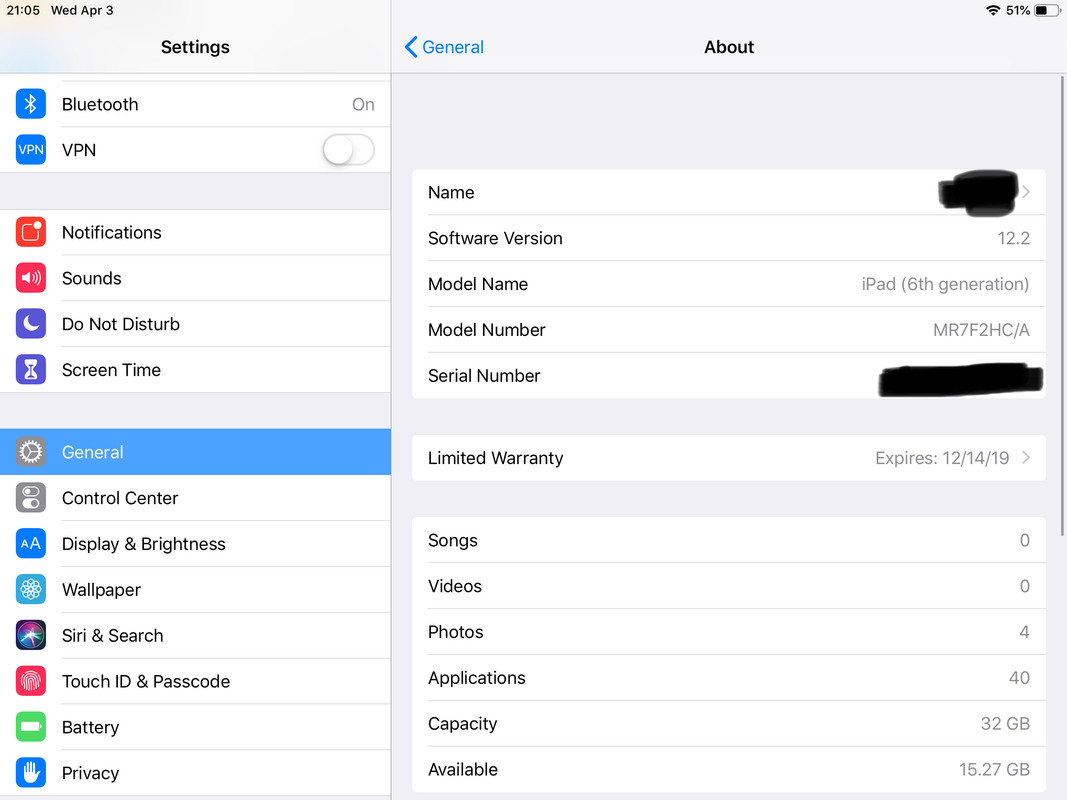
Task: Open Privacy settings label
Action: [x=91, y=773]
